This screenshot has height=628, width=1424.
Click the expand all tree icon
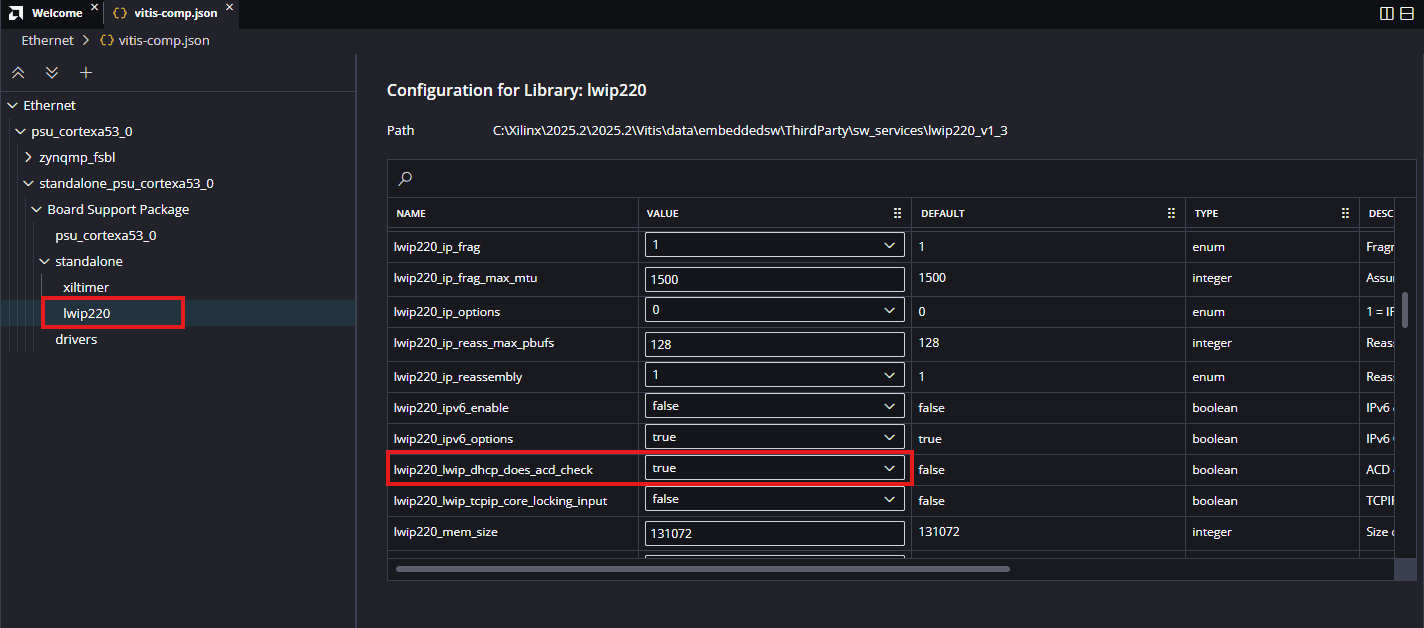(x=52, y=73)
